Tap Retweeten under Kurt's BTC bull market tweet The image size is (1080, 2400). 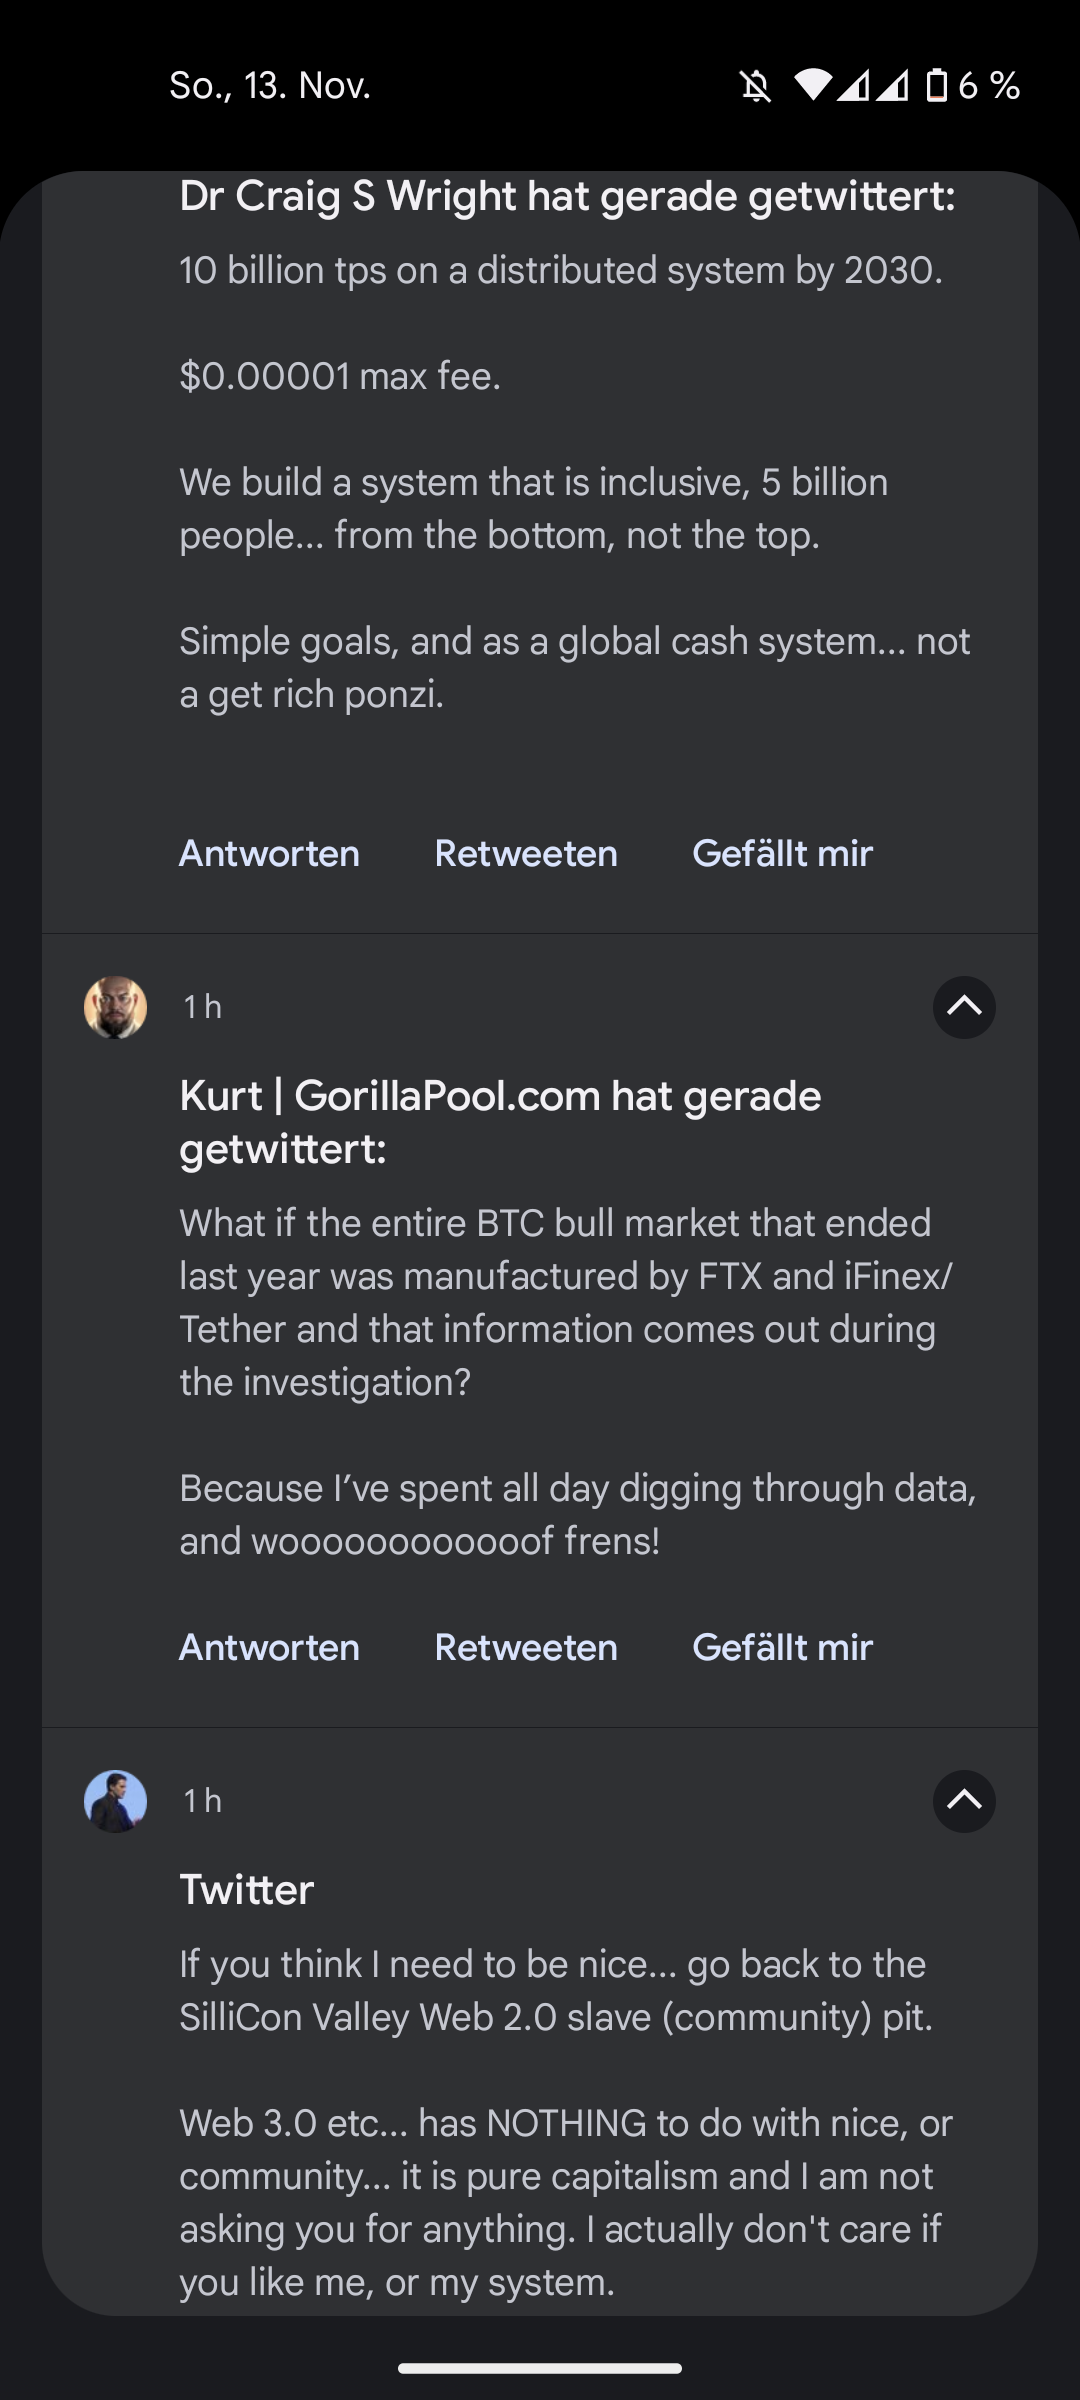(526, 1648)
